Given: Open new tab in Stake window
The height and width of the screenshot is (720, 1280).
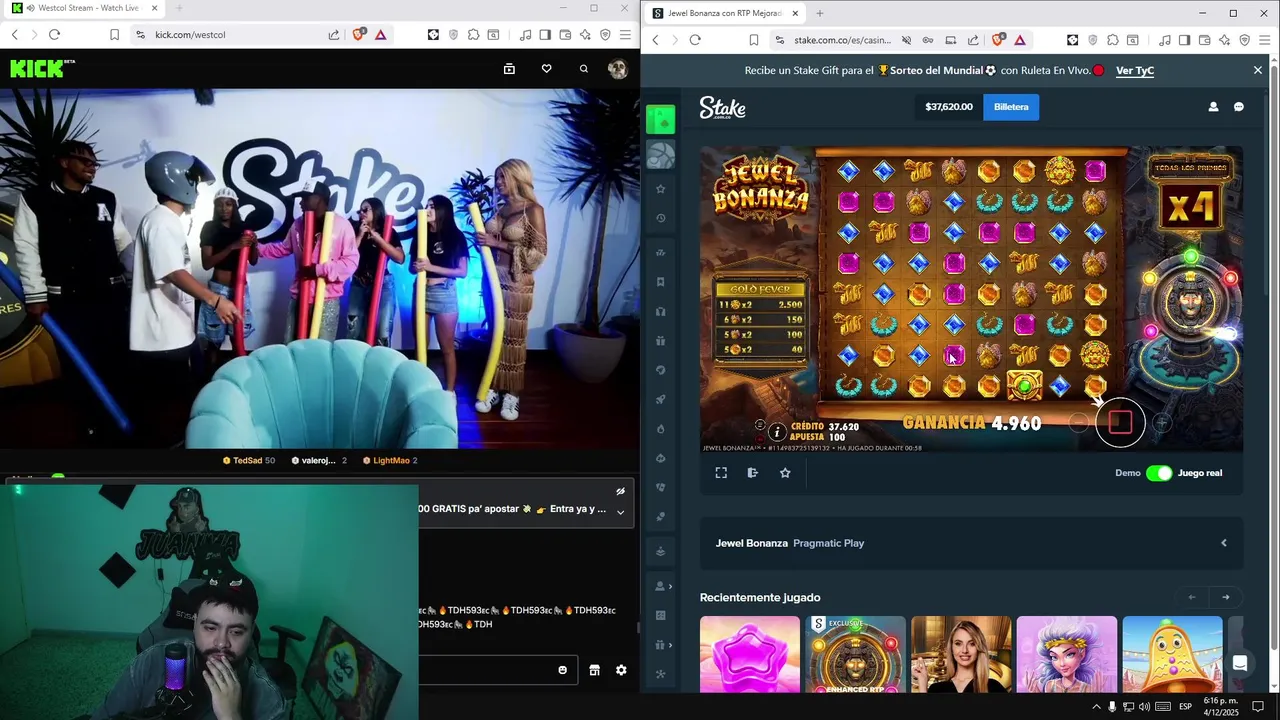Looking at the screenshot, I should coord(820,13).
